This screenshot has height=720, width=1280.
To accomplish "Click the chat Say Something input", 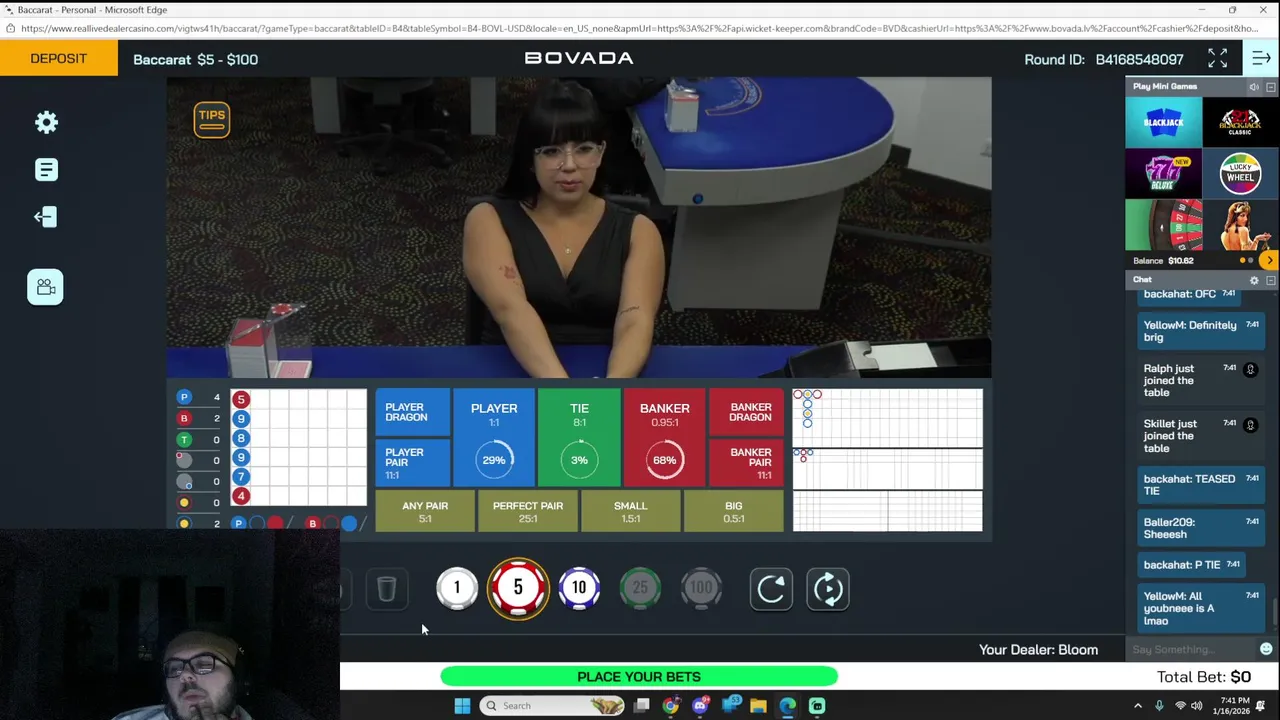I will [x=1190, y=650].
